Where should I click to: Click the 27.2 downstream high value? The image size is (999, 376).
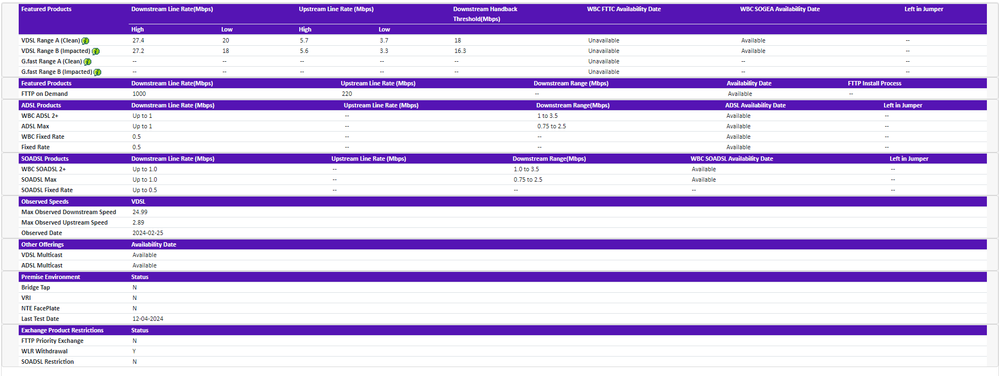coord(138,51)
